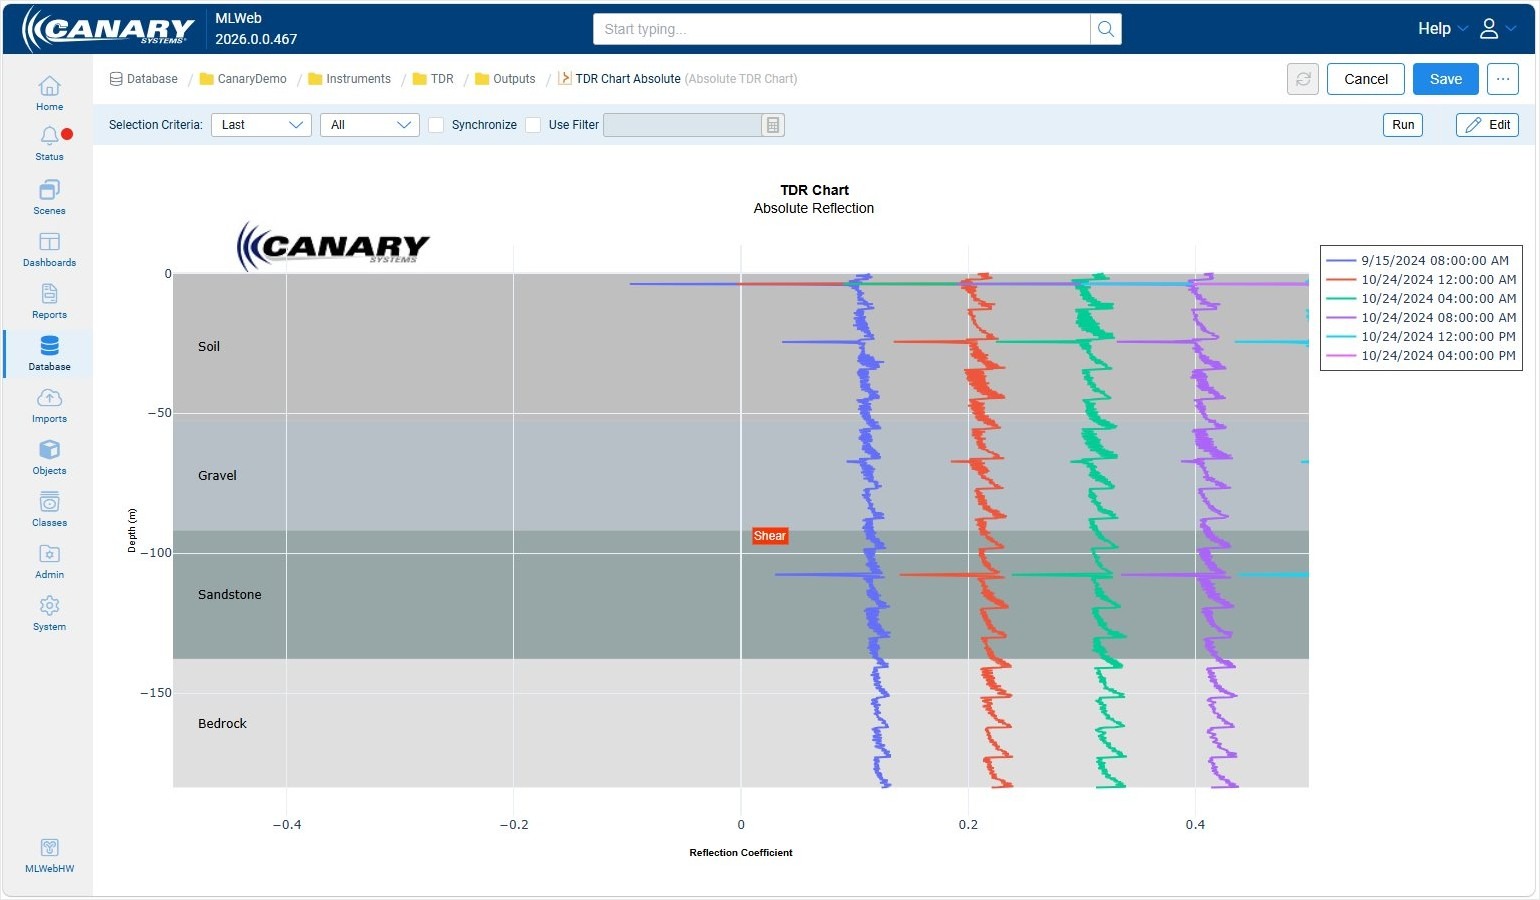Screen dimensions: 1540x900
Task: Click the refresh icon beside Cancel
Action: 1303,79
